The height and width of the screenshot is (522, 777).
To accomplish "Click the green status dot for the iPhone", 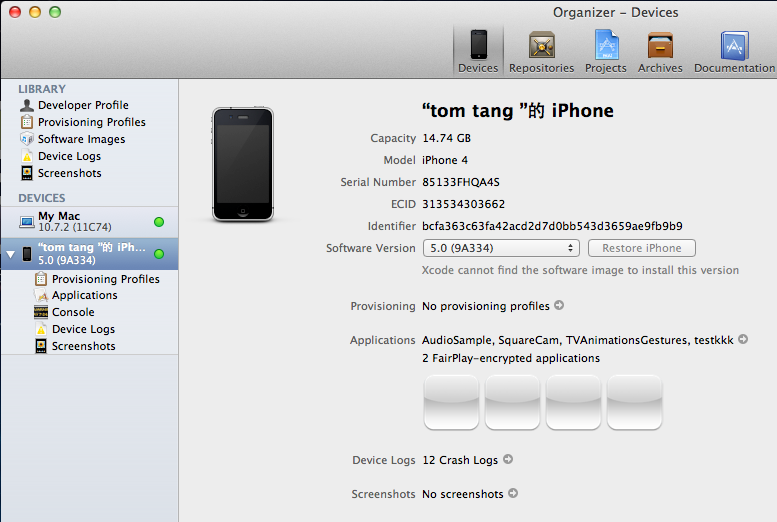I will click(x=159, y=254).
